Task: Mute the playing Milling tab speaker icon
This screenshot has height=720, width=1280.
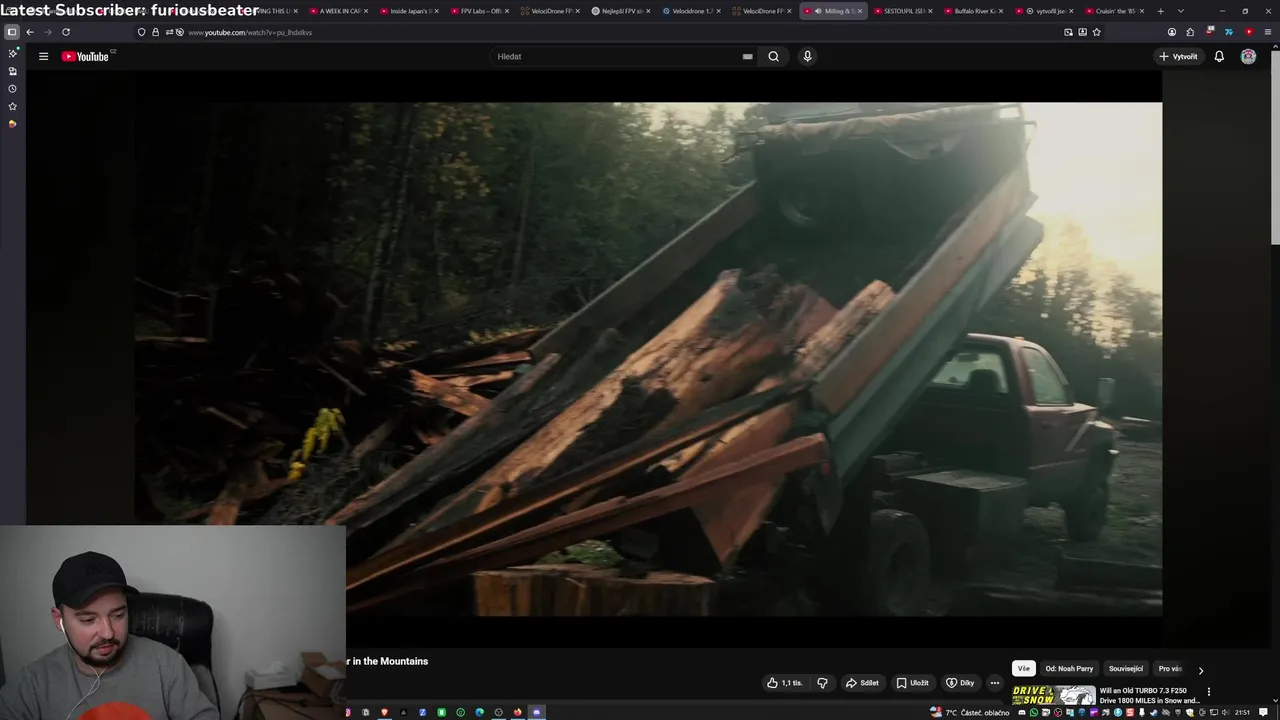Action: [x=818, y=11]
